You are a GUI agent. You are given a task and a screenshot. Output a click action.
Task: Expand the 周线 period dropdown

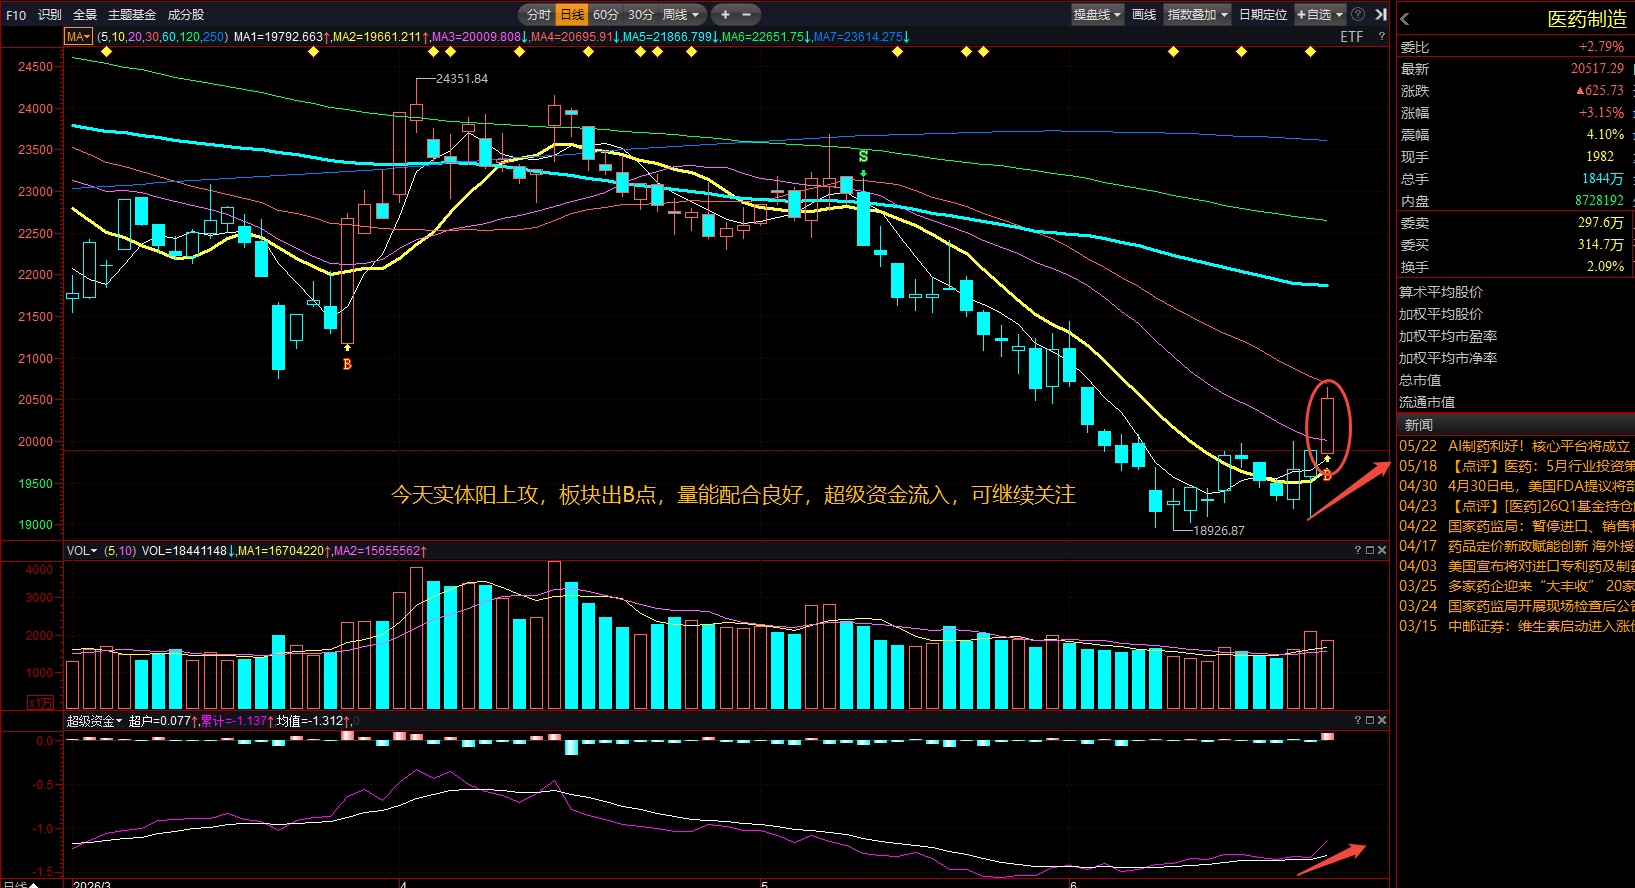click(683, 14)
